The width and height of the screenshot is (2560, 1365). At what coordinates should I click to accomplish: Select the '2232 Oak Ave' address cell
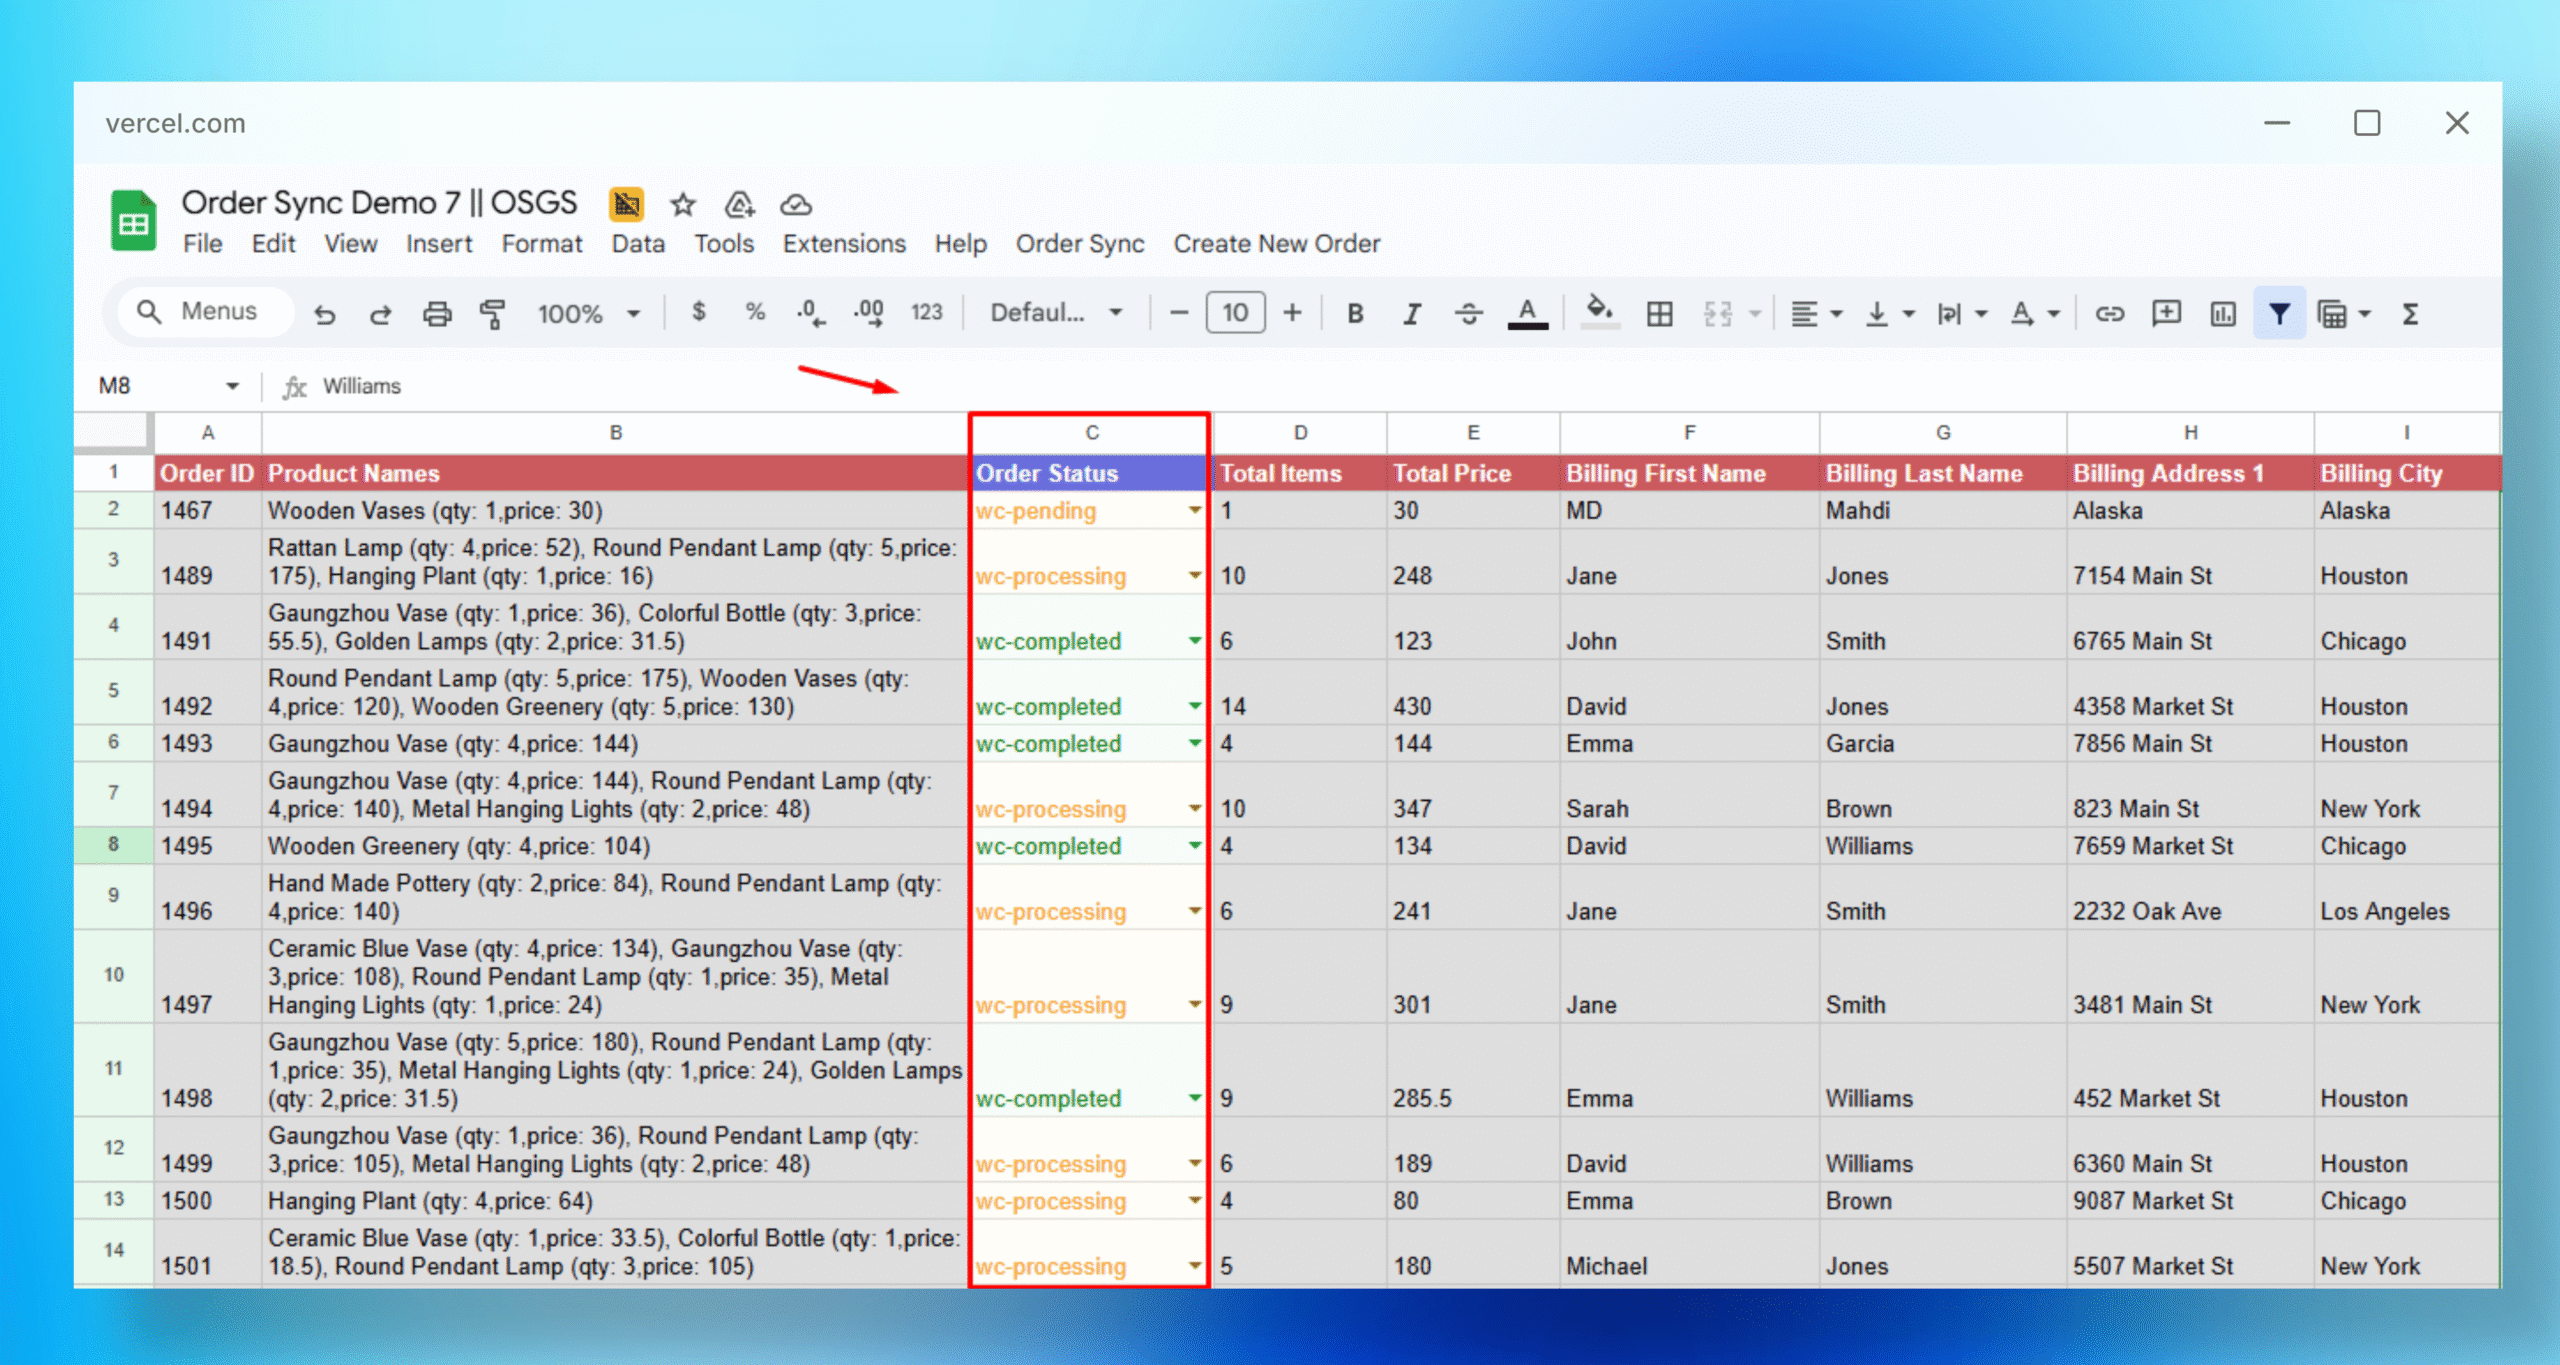pyautogui.click(x=2190, y=898)
